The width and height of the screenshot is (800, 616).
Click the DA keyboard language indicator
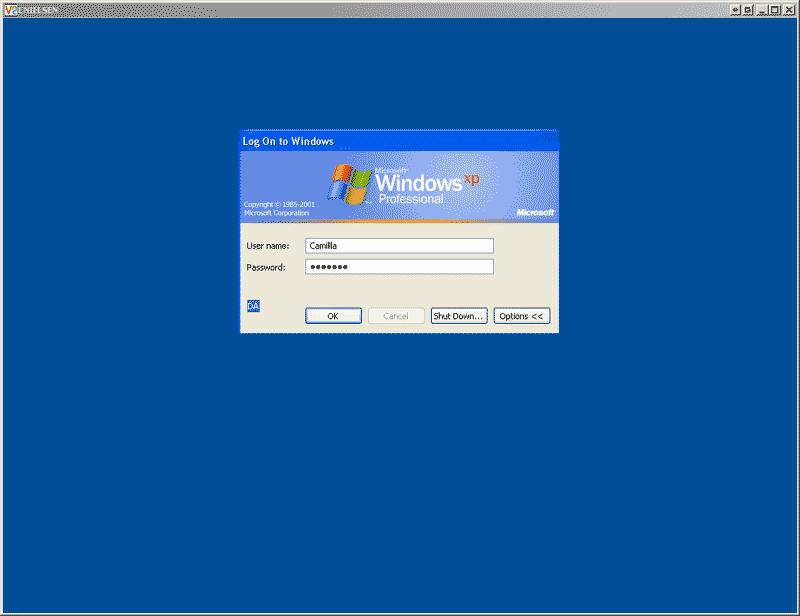pos(253,306)
